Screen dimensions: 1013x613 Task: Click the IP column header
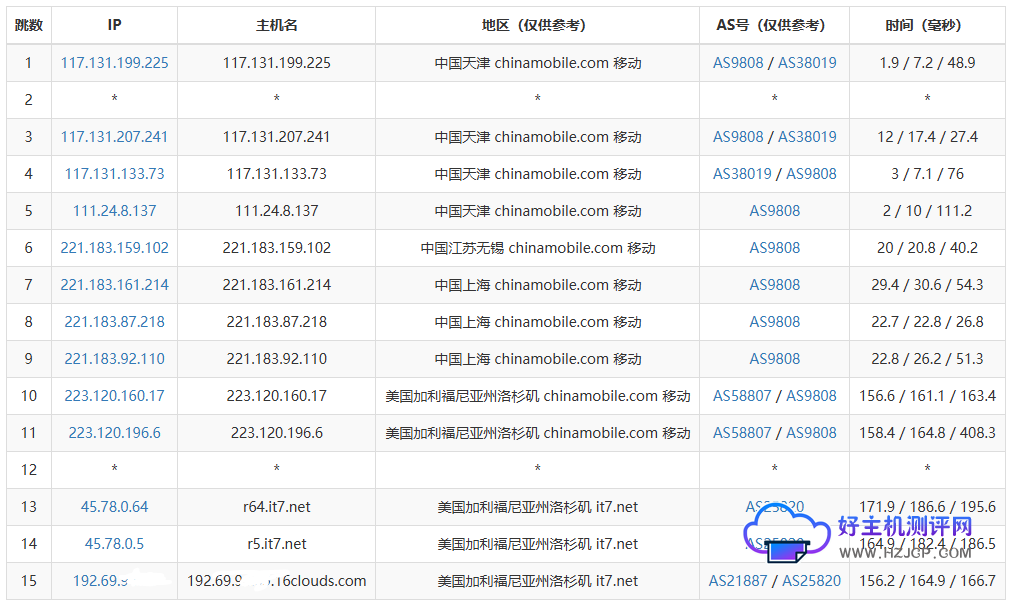[x=114, y=25]
